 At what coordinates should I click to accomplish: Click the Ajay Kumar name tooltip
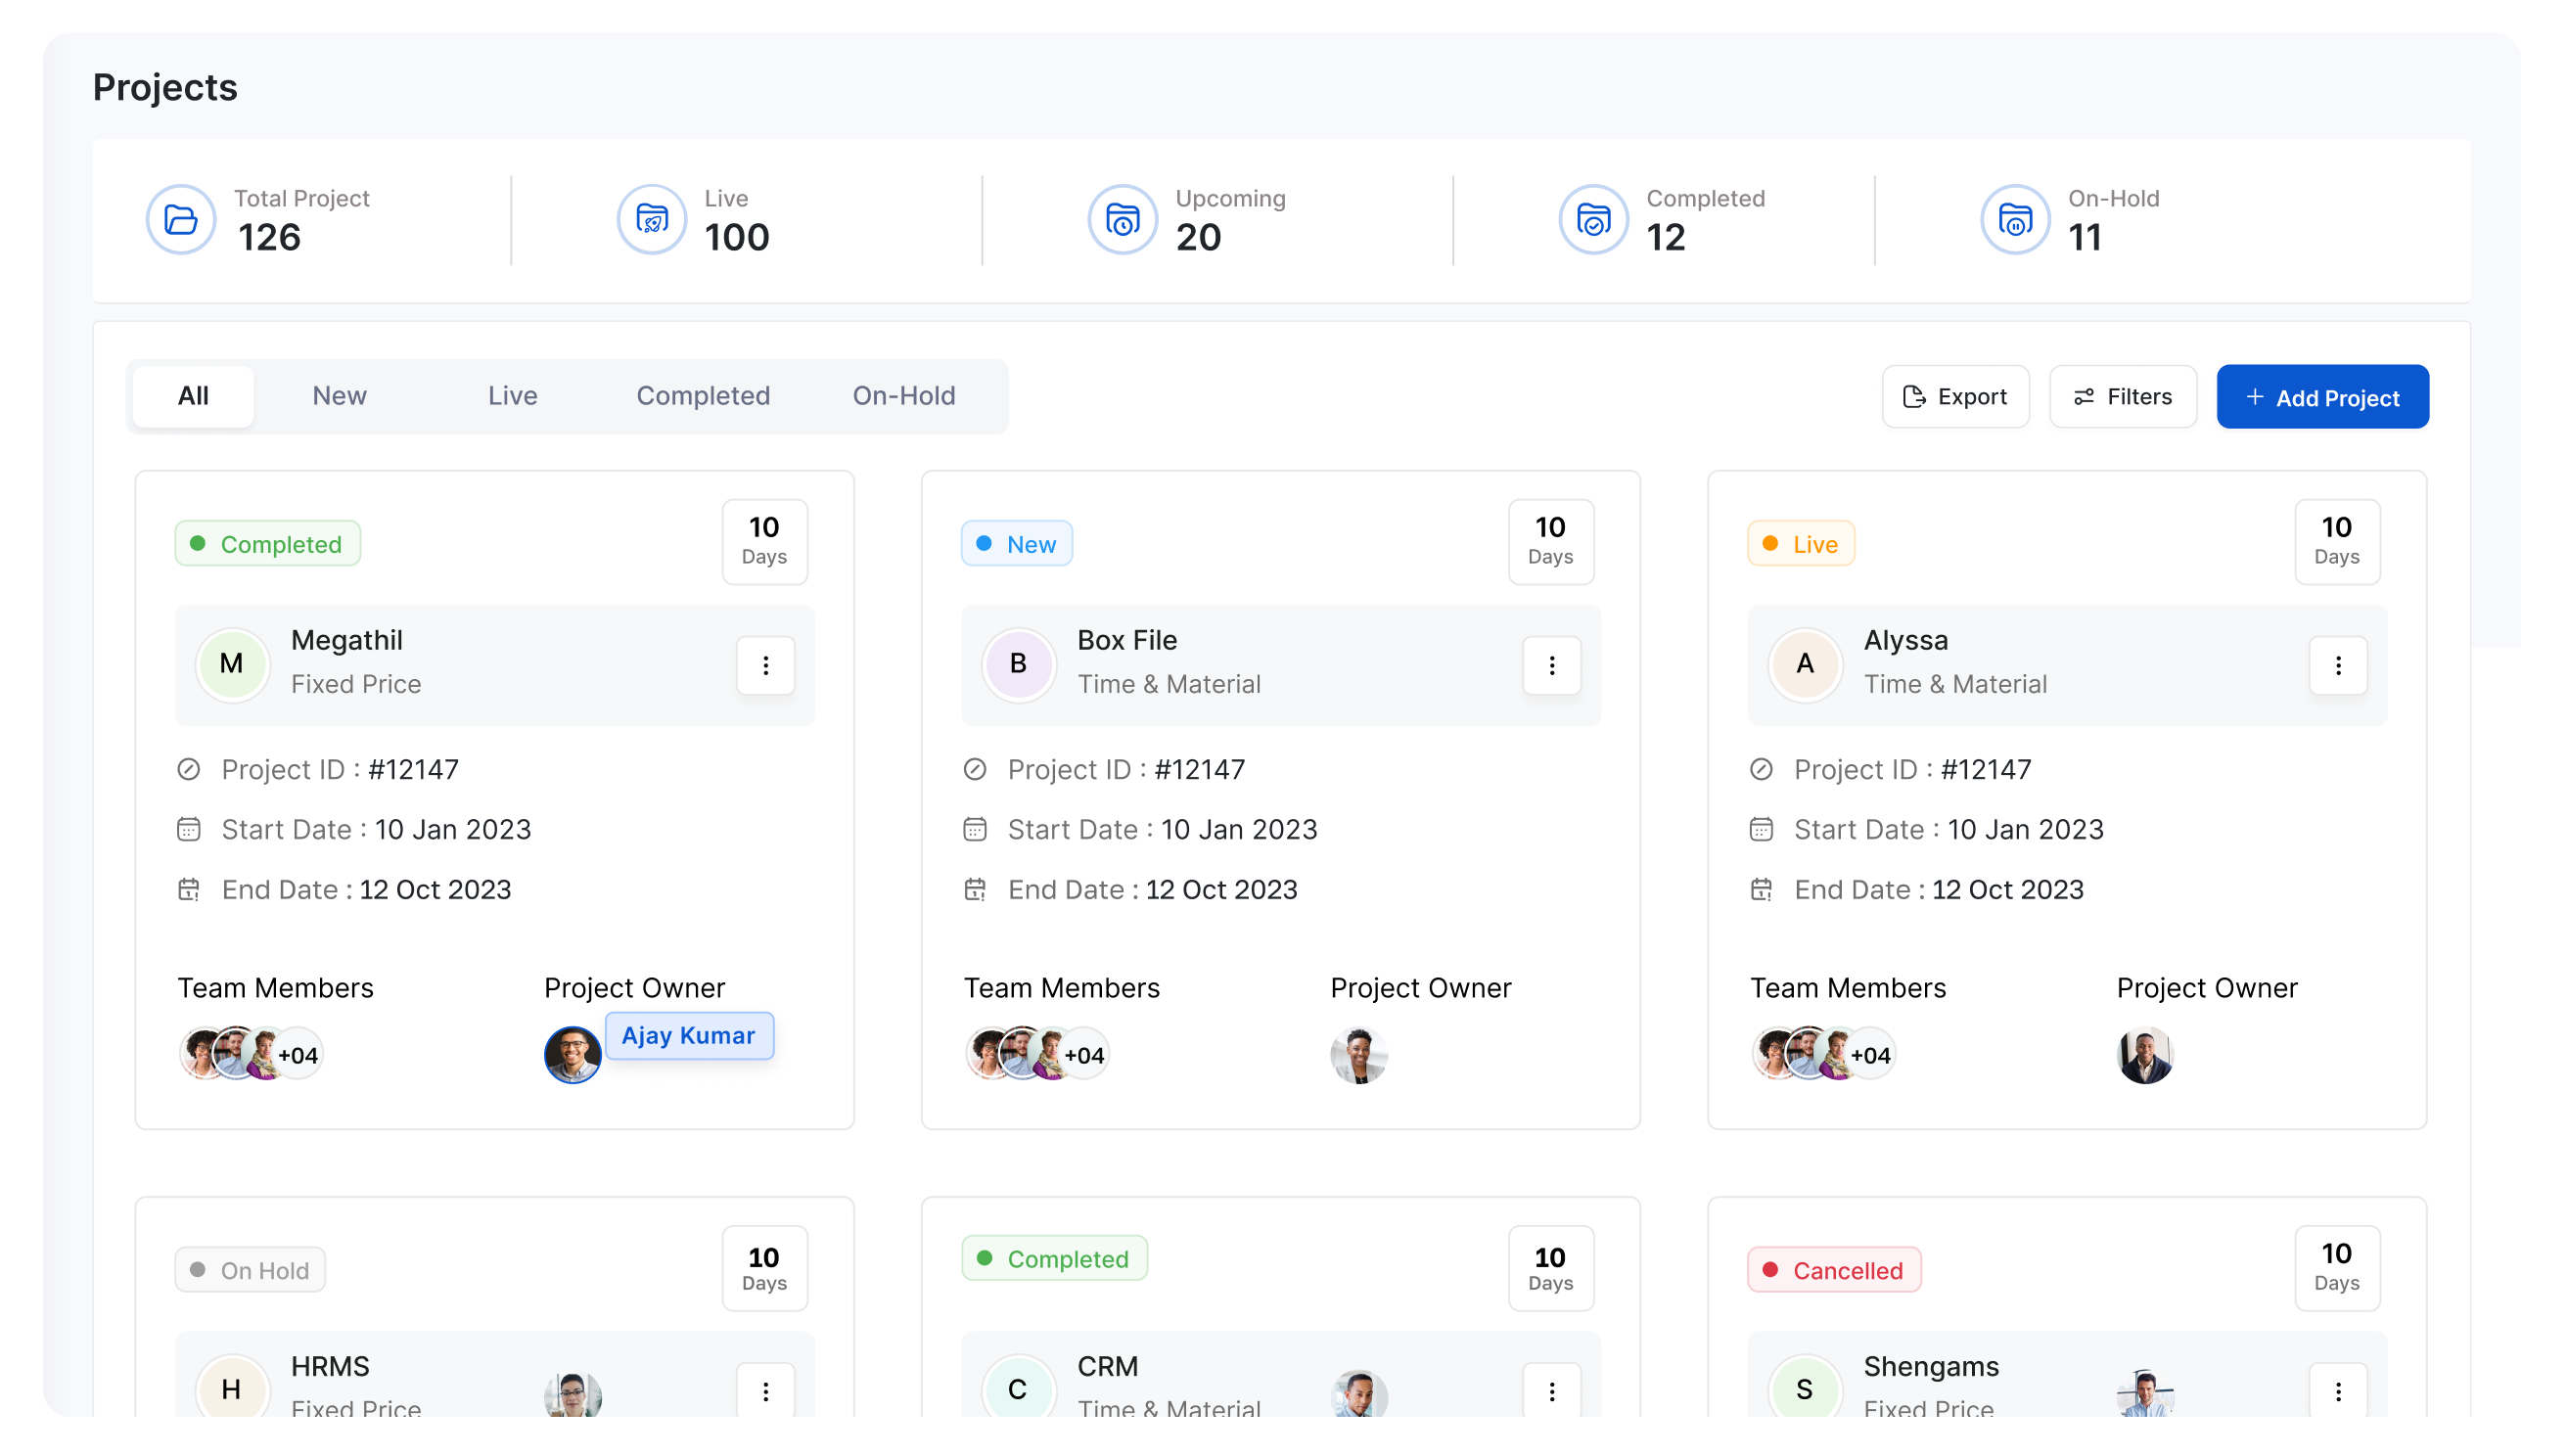pyautogui.click(x=689, y=1035)
